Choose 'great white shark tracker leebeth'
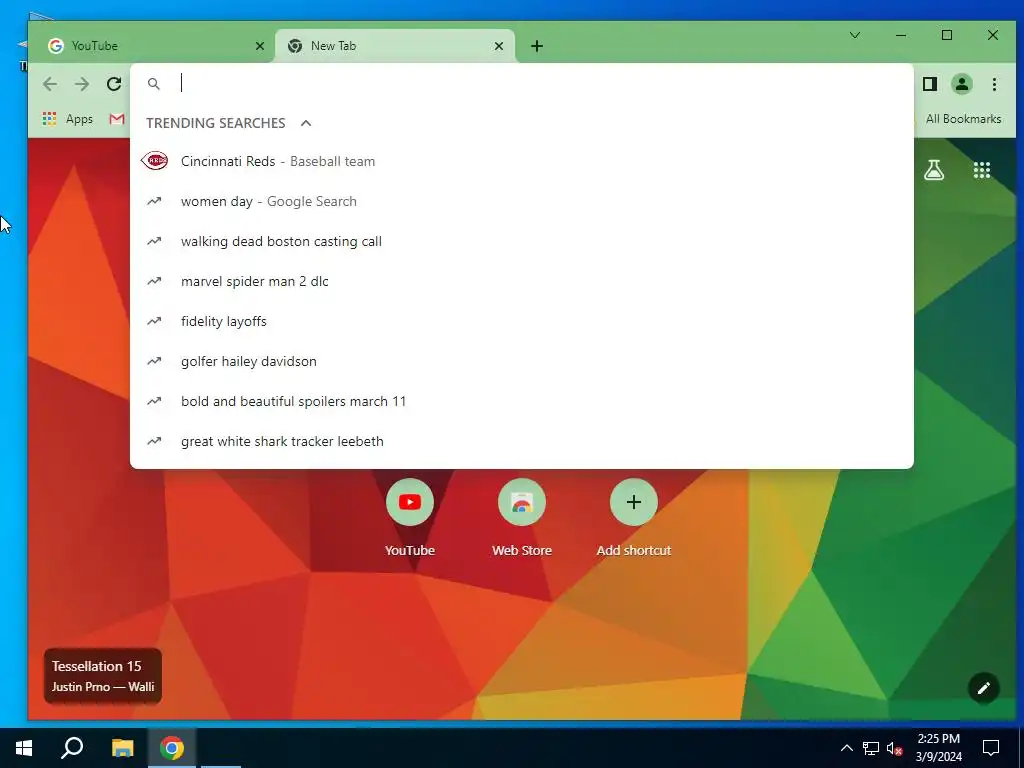 pyautogui.click(x=522, y=441)
